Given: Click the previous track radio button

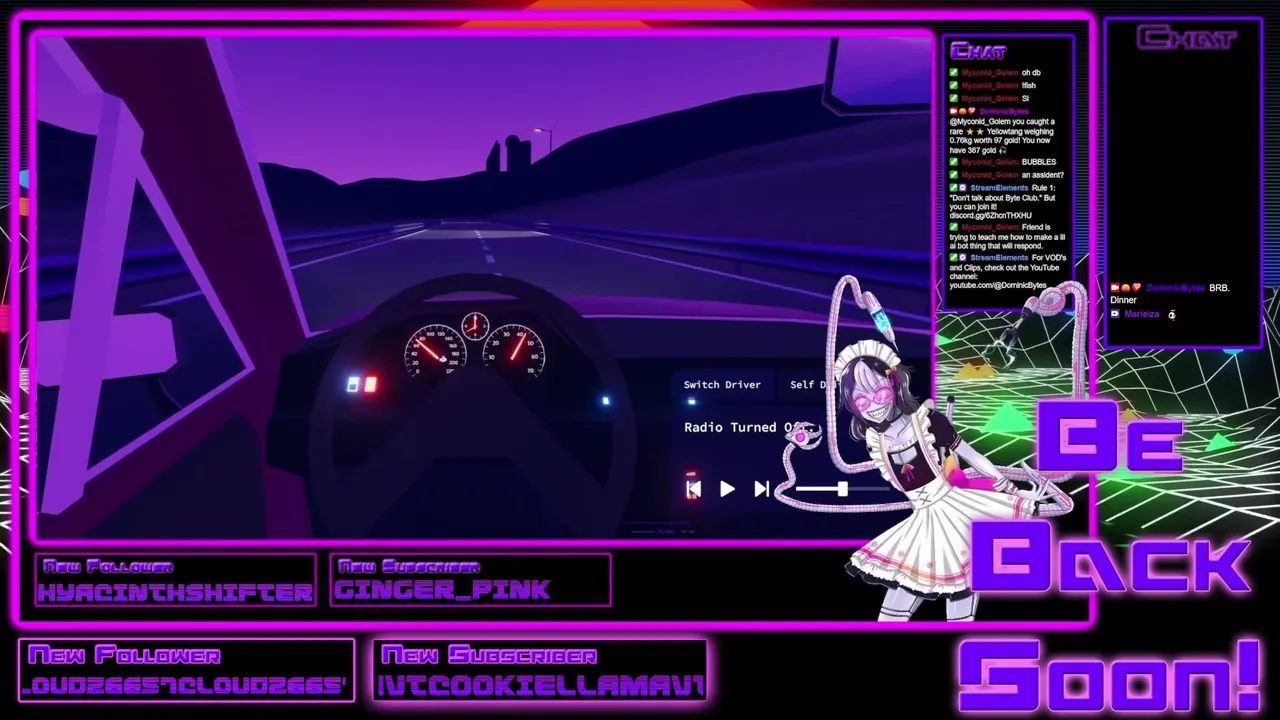Looking at the screenshot, I should 693,489.
